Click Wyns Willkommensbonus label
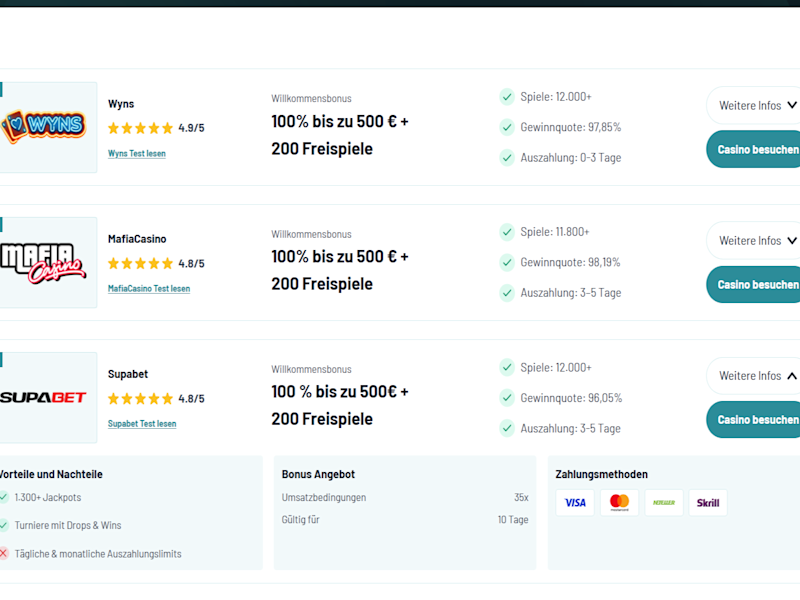This screenshot has width=800, height=600. tap(311, 98)
